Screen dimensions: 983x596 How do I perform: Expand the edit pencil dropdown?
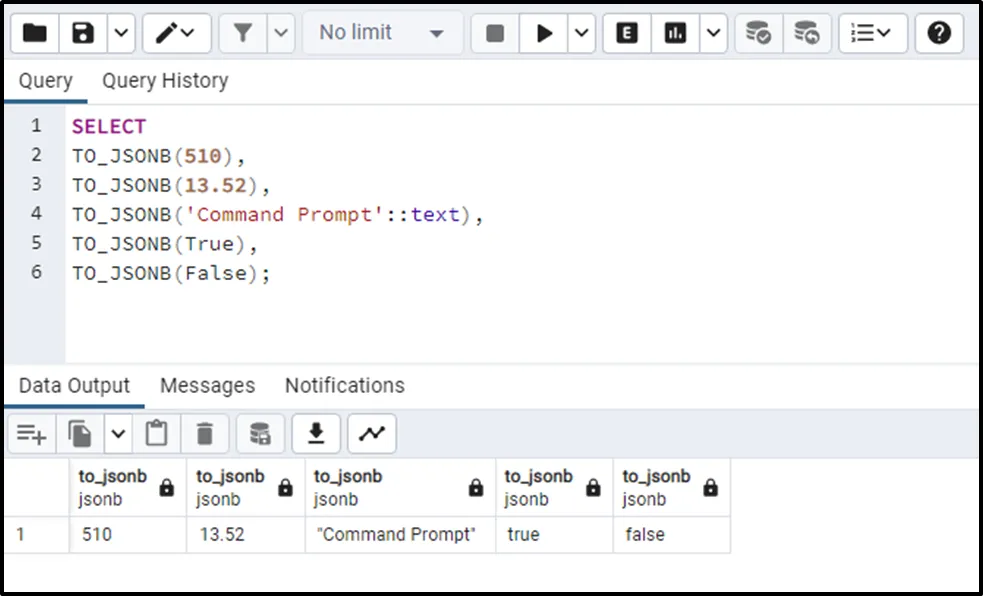pyautogui.click(x=176, y=33)
